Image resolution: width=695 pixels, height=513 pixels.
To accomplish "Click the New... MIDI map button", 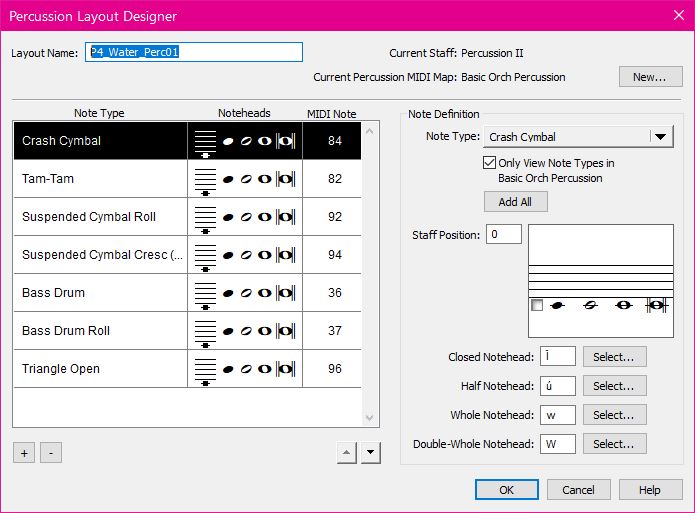I will tap(650, 77).
